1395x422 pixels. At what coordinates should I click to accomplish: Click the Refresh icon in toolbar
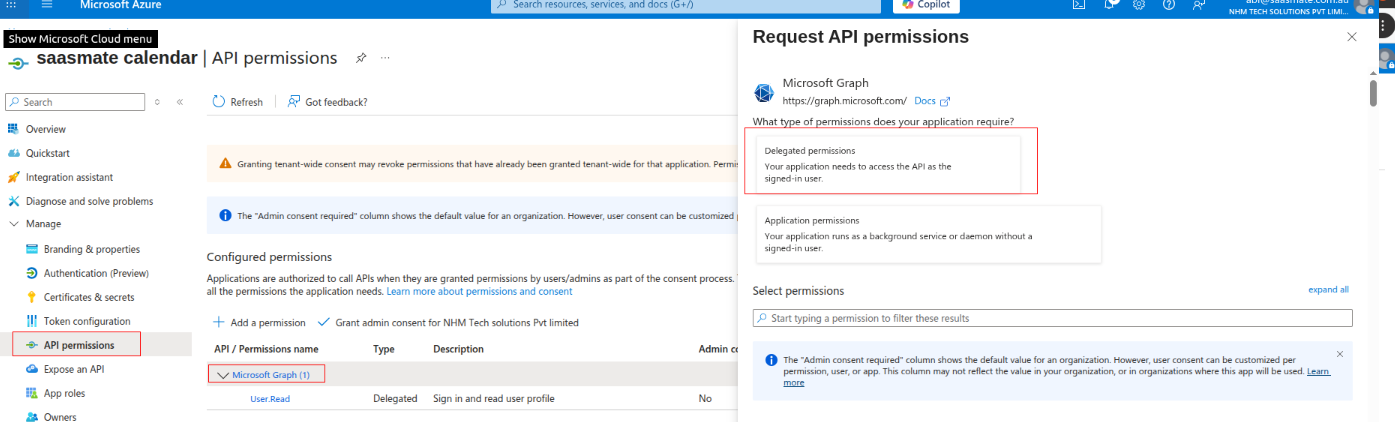[x=219, y=102]
